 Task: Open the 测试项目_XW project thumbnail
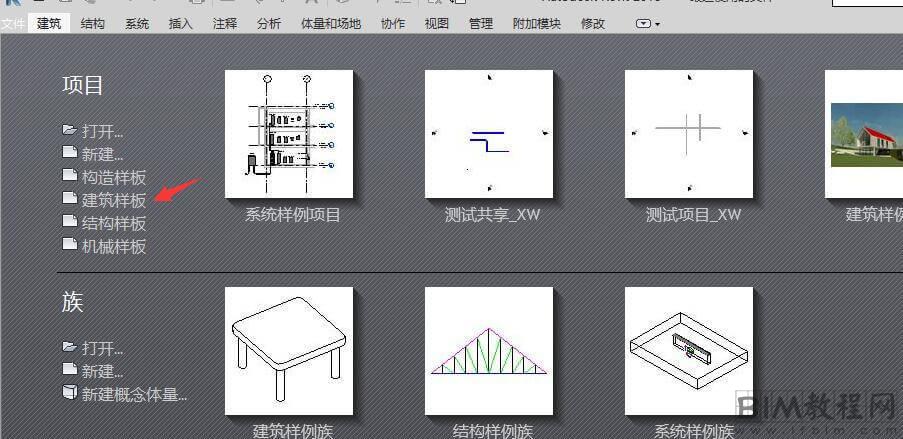coord(689,134)
